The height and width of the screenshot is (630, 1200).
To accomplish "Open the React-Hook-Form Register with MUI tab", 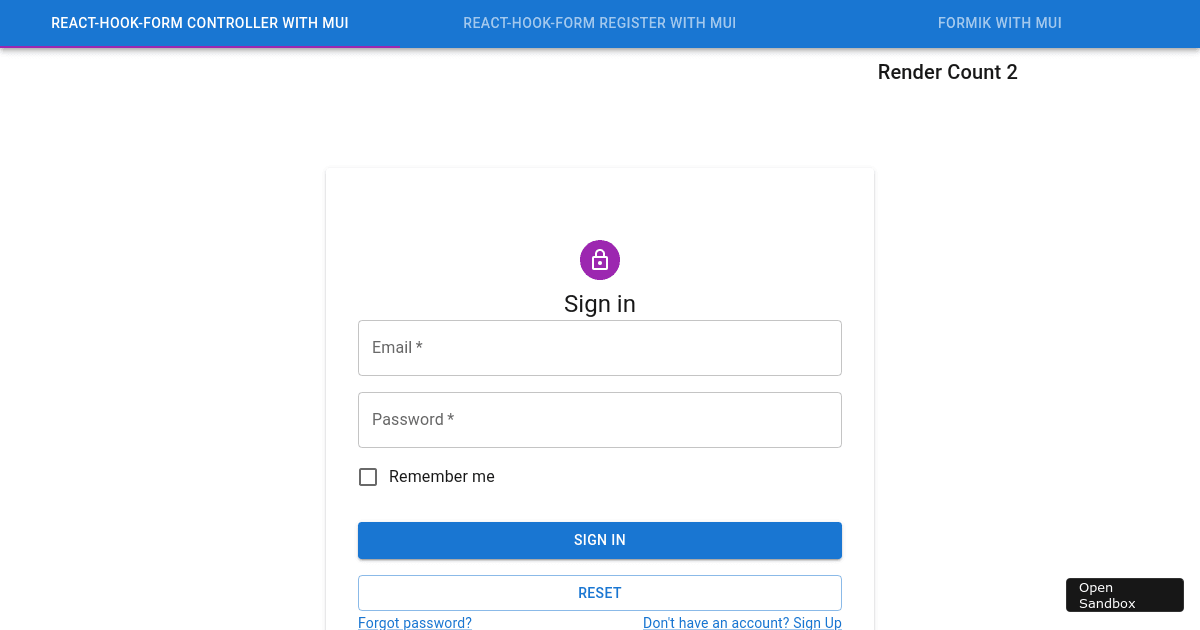I will click(x=600, y=23).
